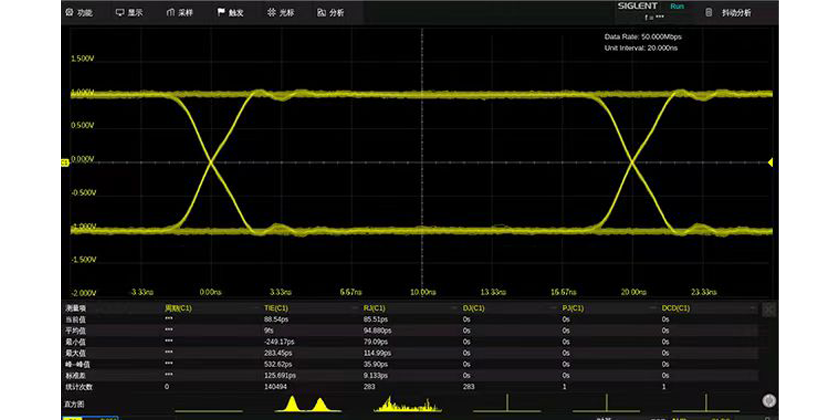Click the Data Rate readout text

(x=642, y=37)
